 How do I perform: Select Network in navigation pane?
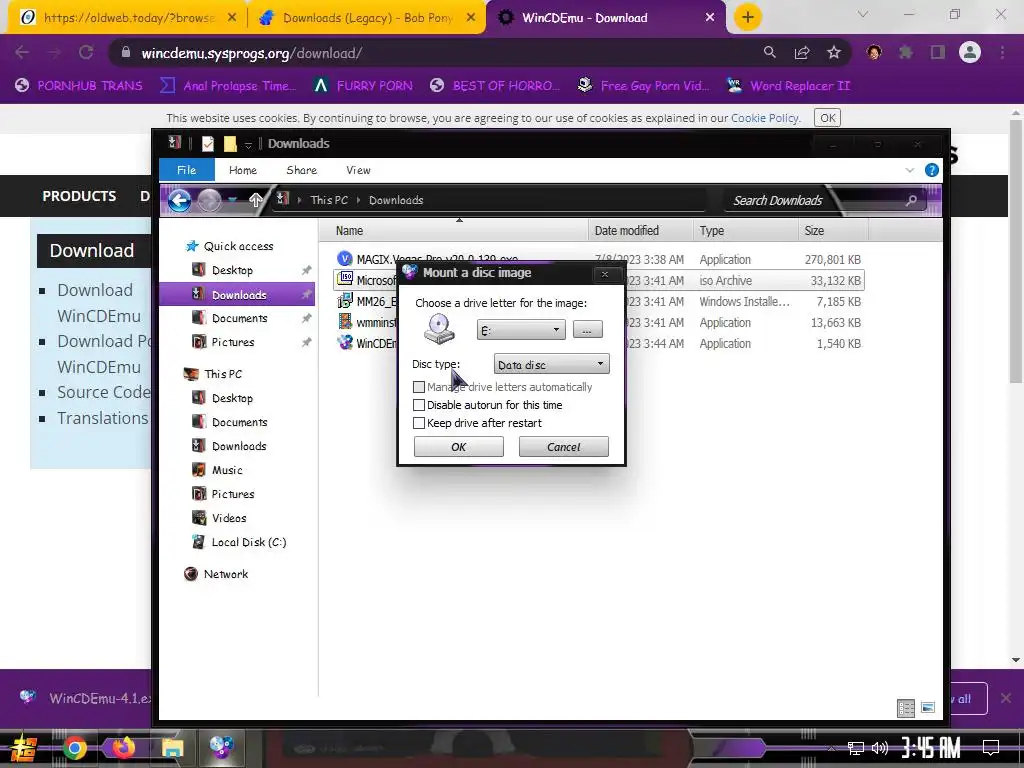(225, 574)
